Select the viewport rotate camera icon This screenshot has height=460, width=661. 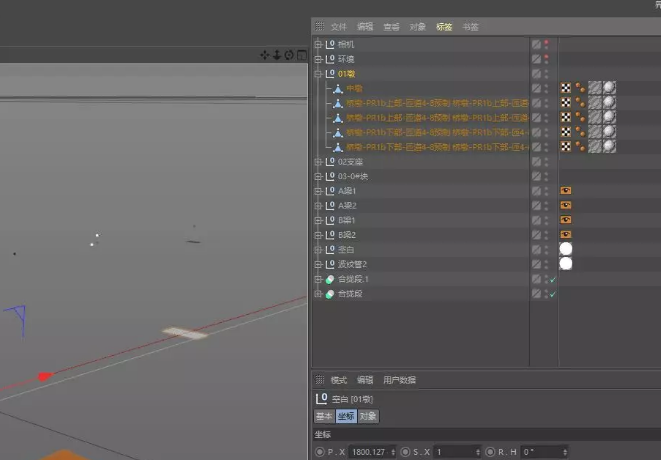[x=289, y=55]
